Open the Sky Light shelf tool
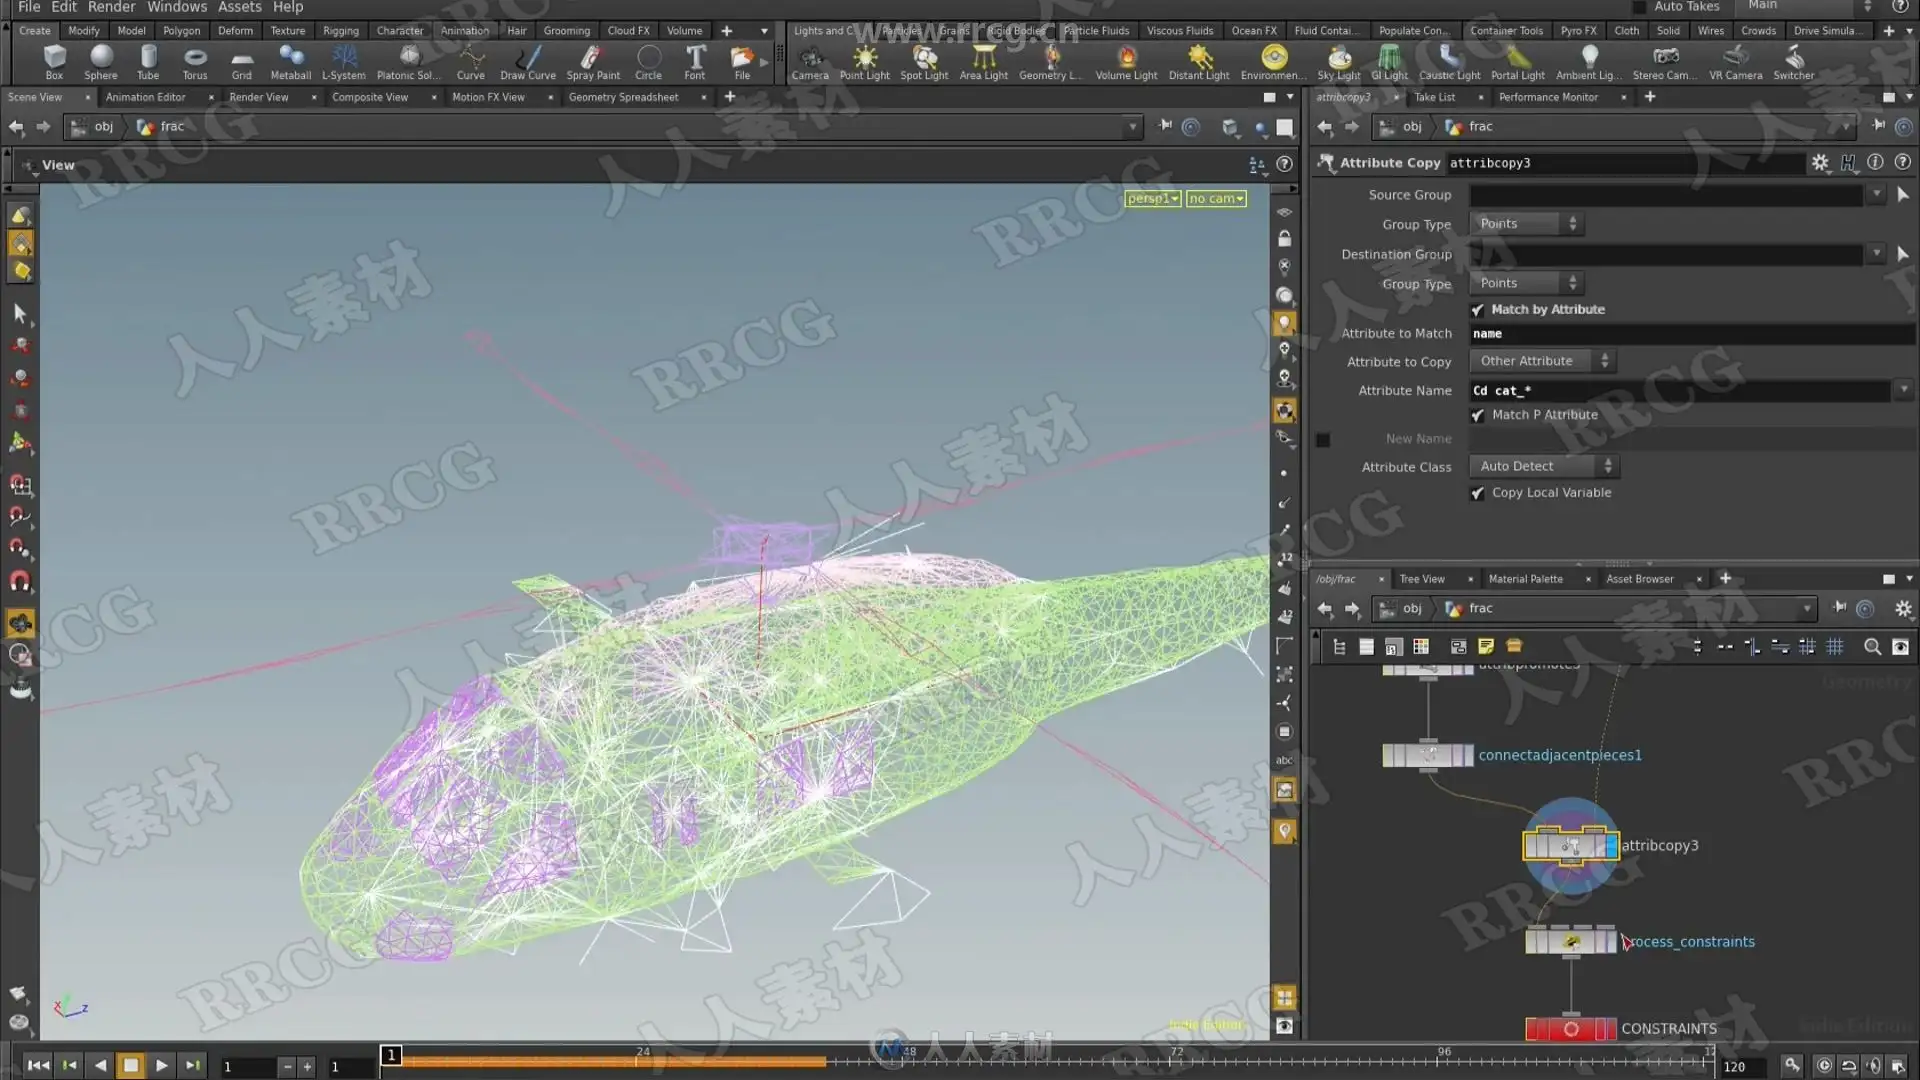Screen dimensions: 1920x1080 click(x=1338, y=61)
